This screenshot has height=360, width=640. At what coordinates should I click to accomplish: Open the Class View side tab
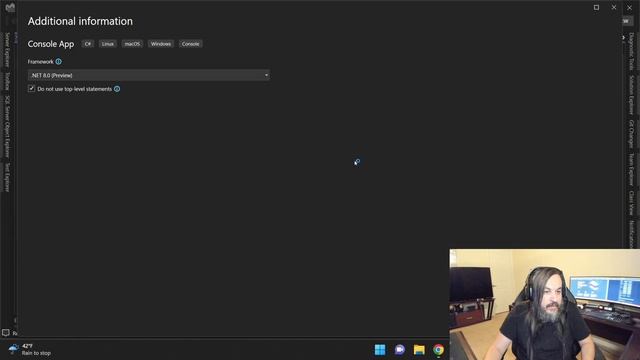pyautogui.click(x=632, y=203)
